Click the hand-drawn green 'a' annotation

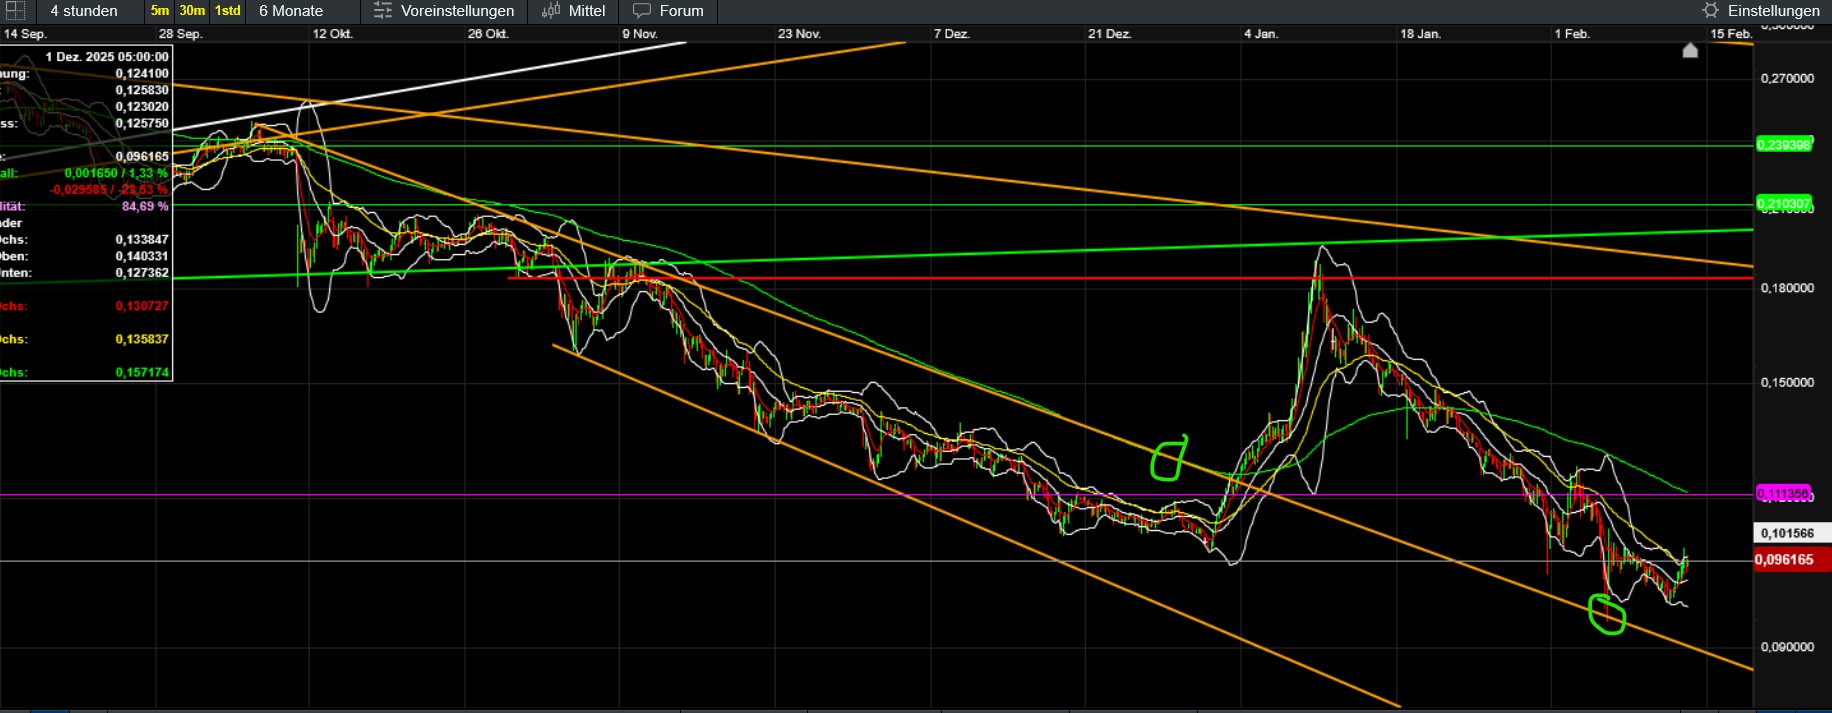(1168, 458)
